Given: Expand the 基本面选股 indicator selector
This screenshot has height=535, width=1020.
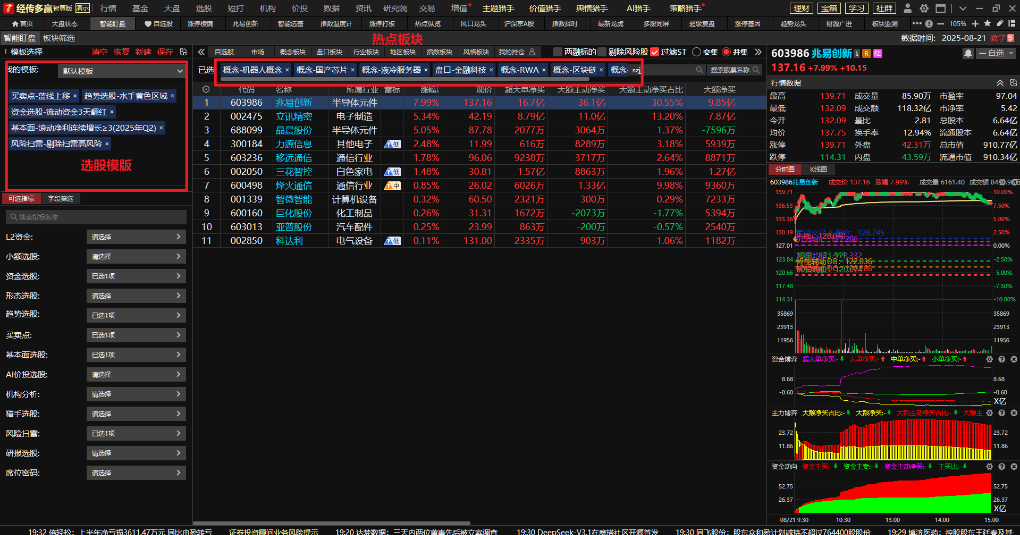Looking at the screenshot, I should point(136,355).
